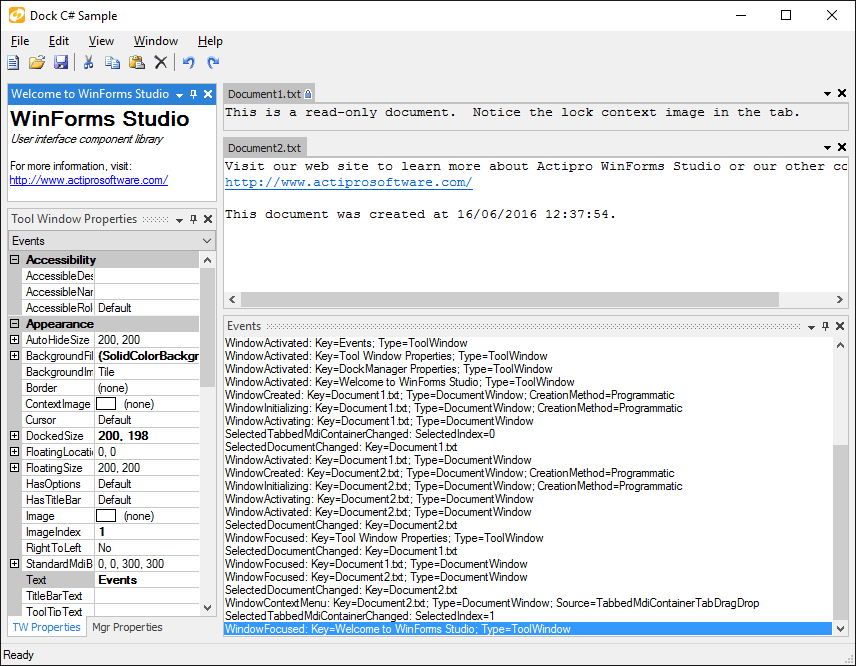Screen dimensions: 856x666
Task: Expand the StandardMdiBounds property
Action: click(15, 564)
